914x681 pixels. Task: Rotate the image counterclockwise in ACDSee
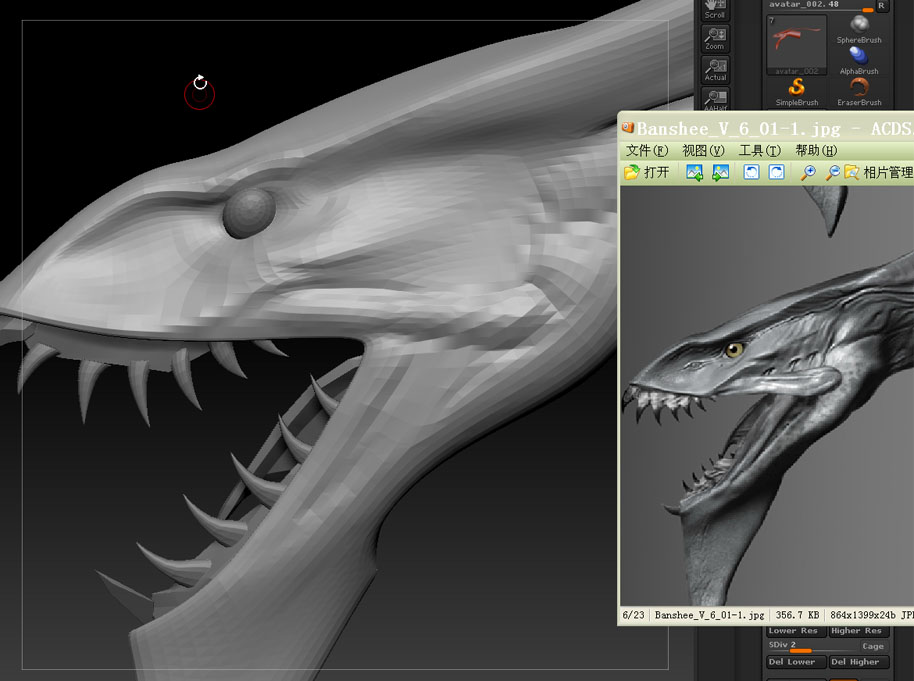click(x=751, y=173)
